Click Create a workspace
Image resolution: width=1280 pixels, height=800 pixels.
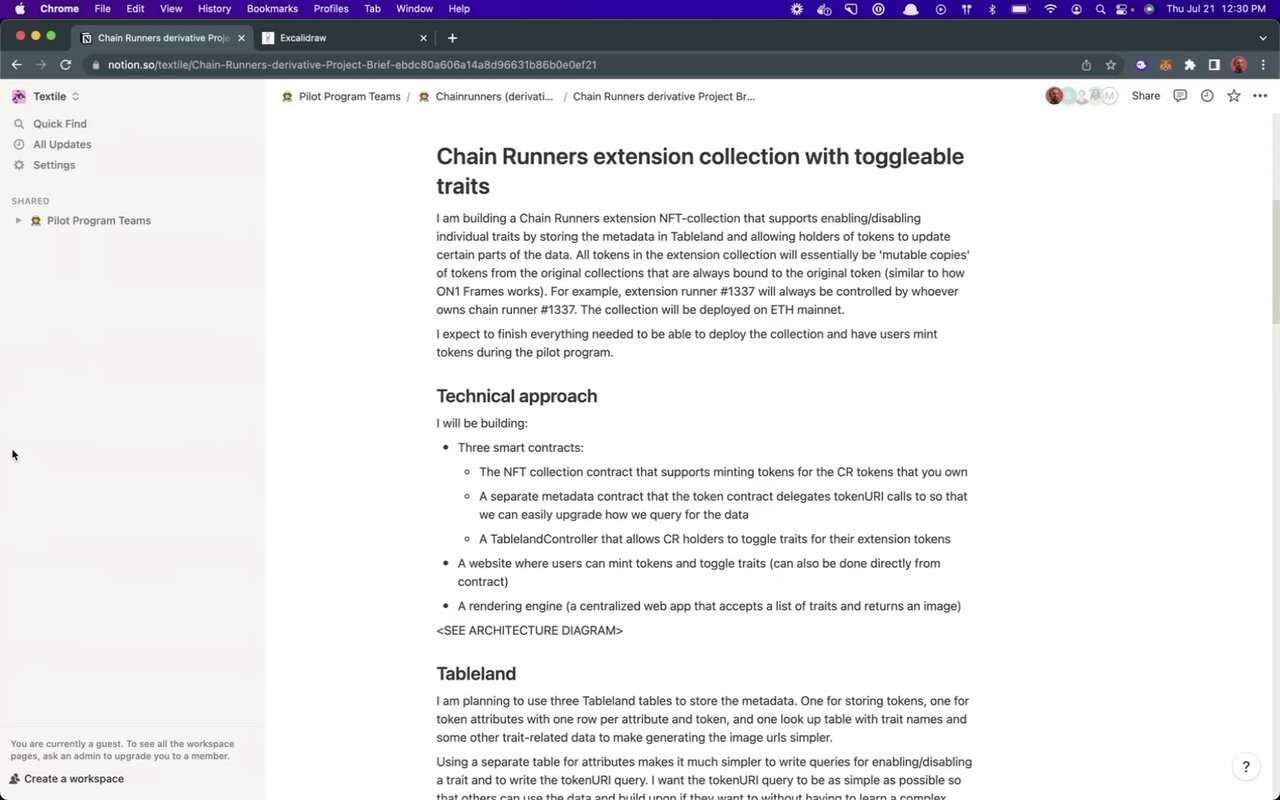pyautogui.click(x=66, y=779)
